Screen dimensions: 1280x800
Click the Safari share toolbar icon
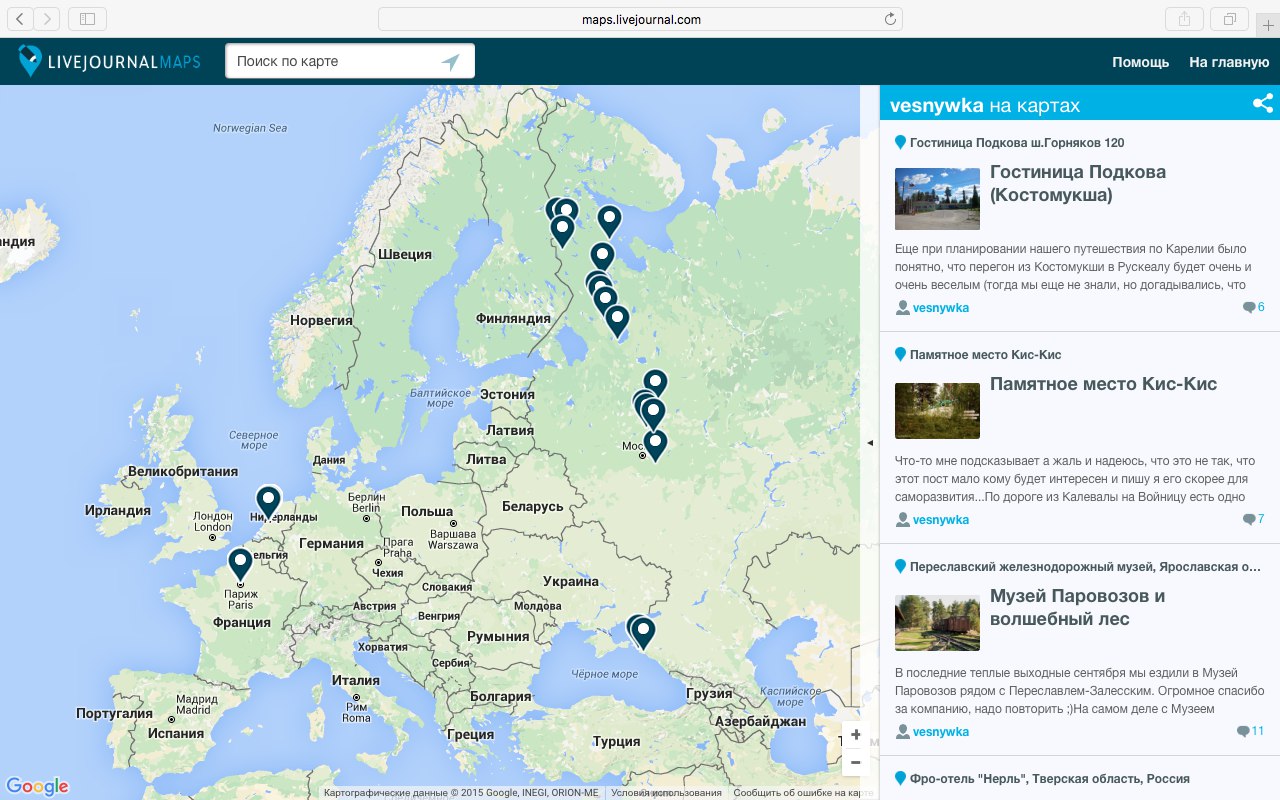pyautogui.click(x=1184, y=19)
